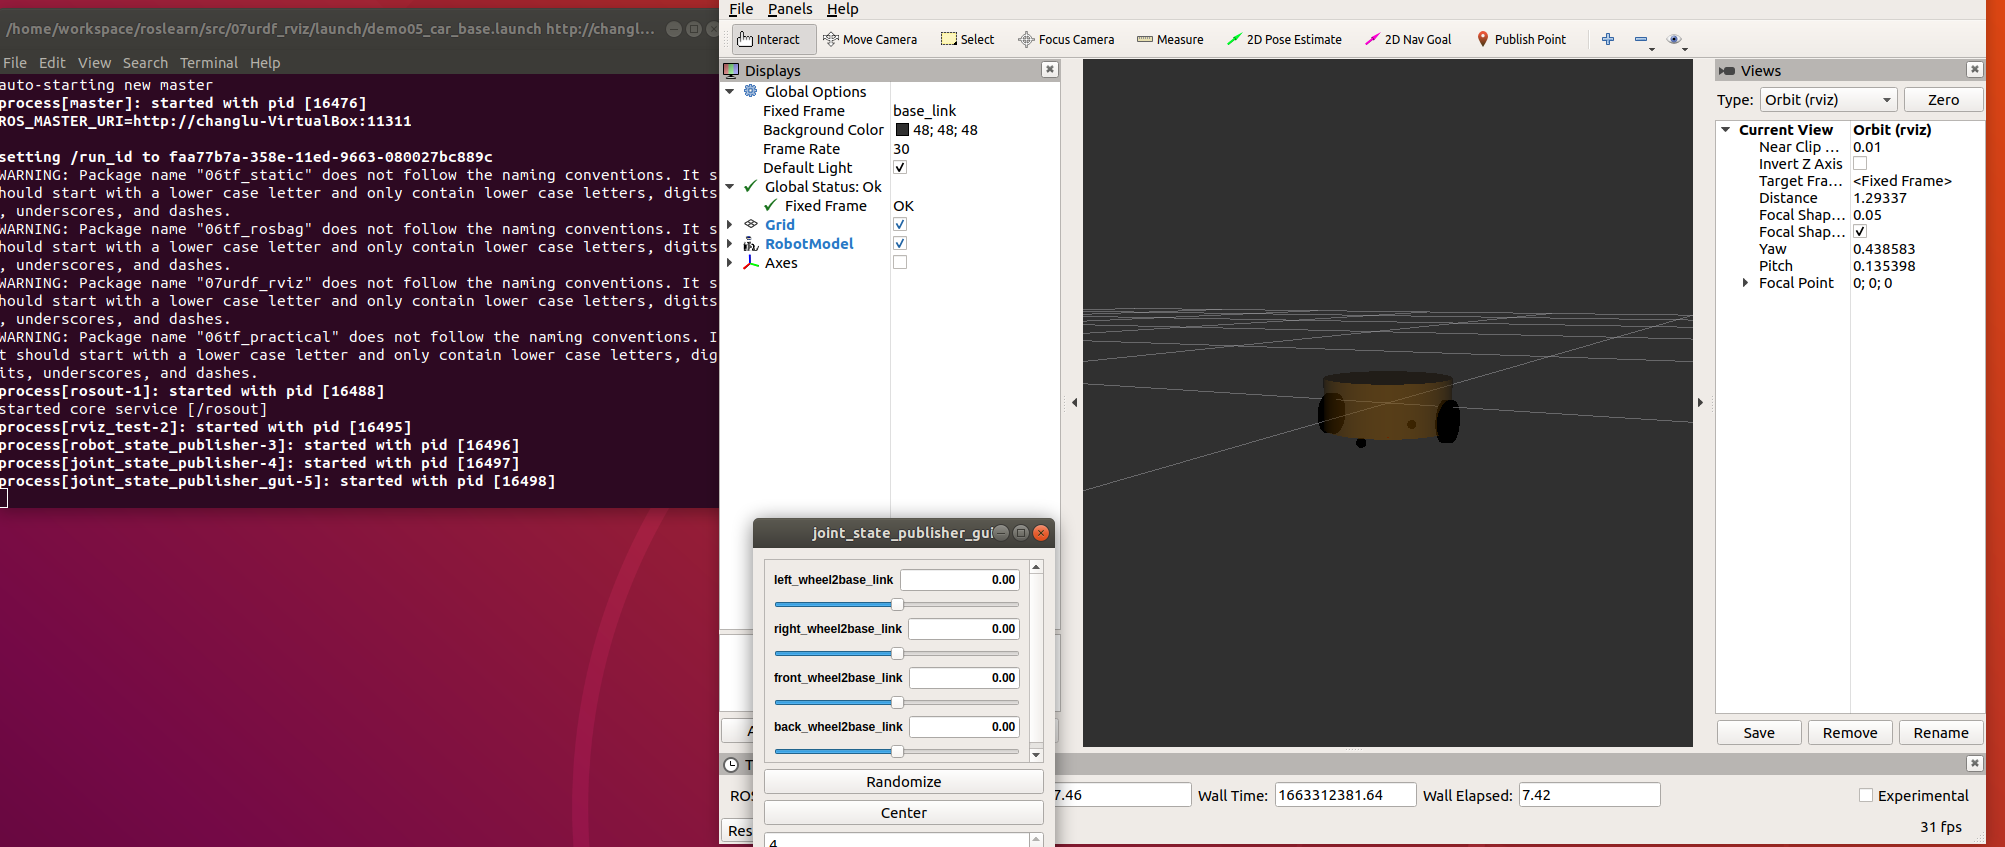Expand the RobotModel display node
2005x847 pixels.
[x=730, y=244]
